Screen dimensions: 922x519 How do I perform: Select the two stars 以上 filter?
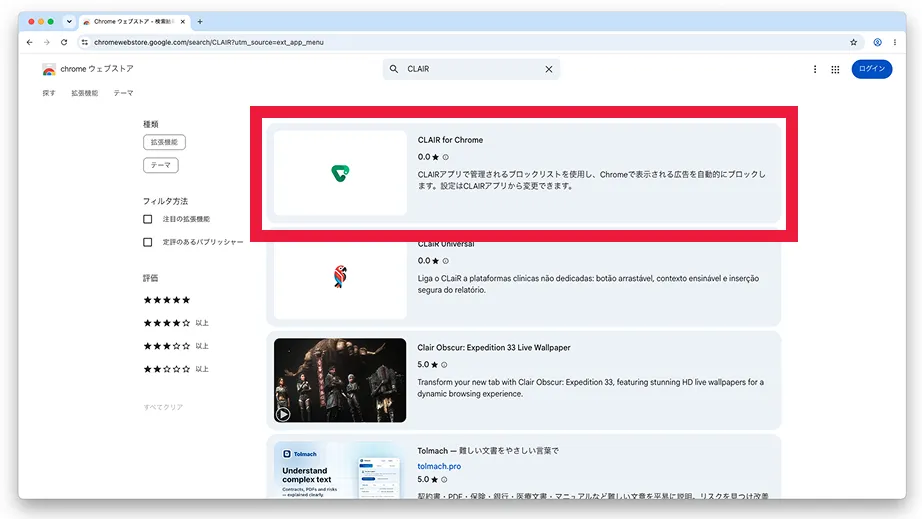pyautogui.click(x=176, y=369)
